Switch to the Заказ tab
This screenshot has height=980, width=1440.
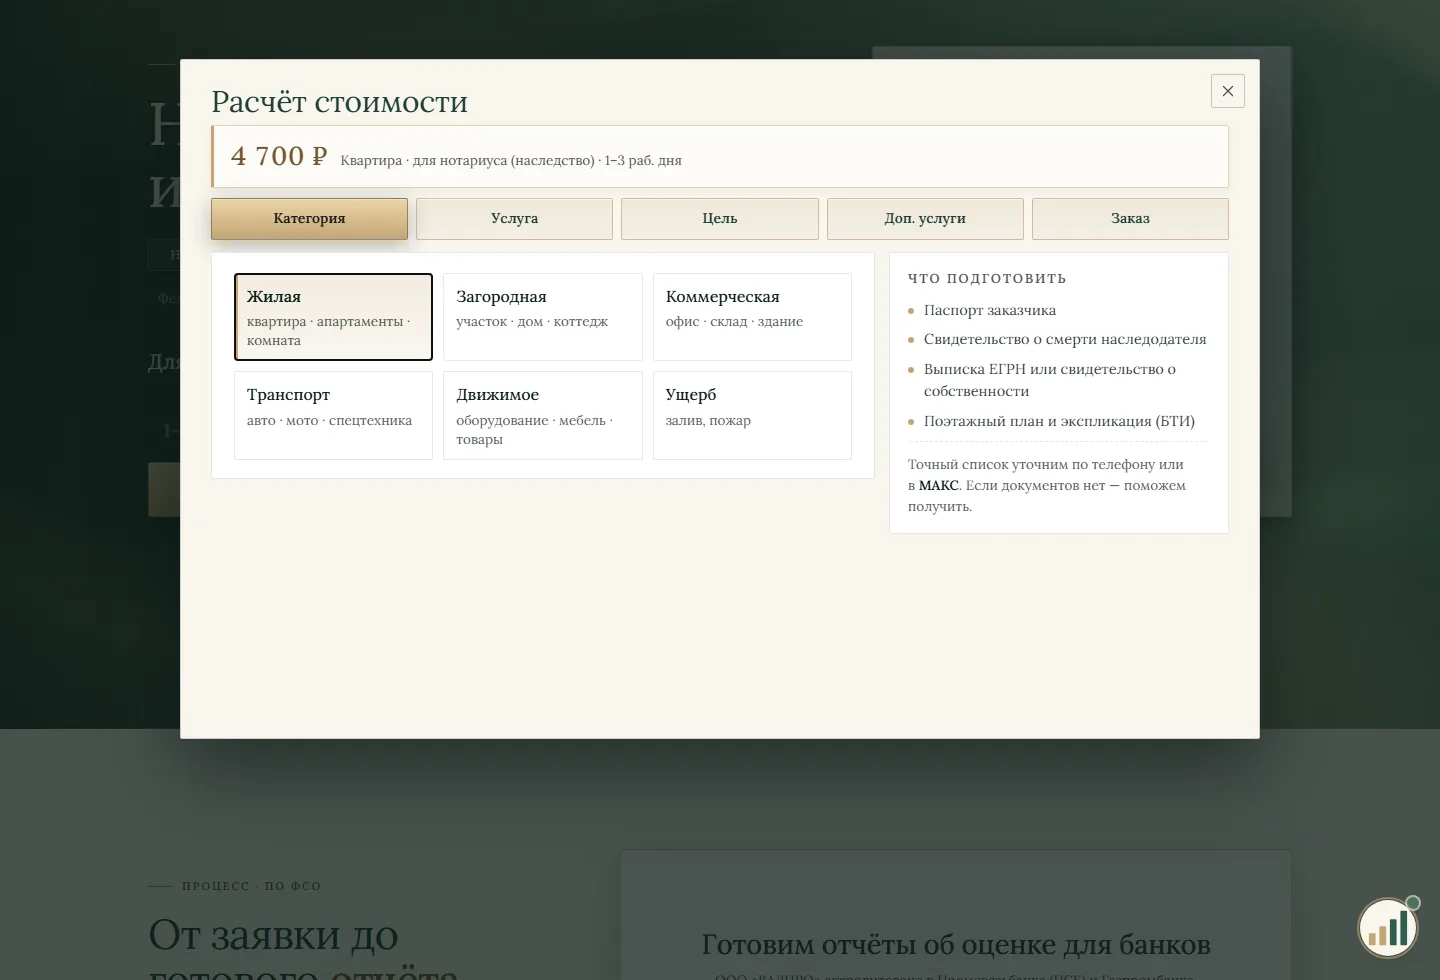pos(1130,219)
